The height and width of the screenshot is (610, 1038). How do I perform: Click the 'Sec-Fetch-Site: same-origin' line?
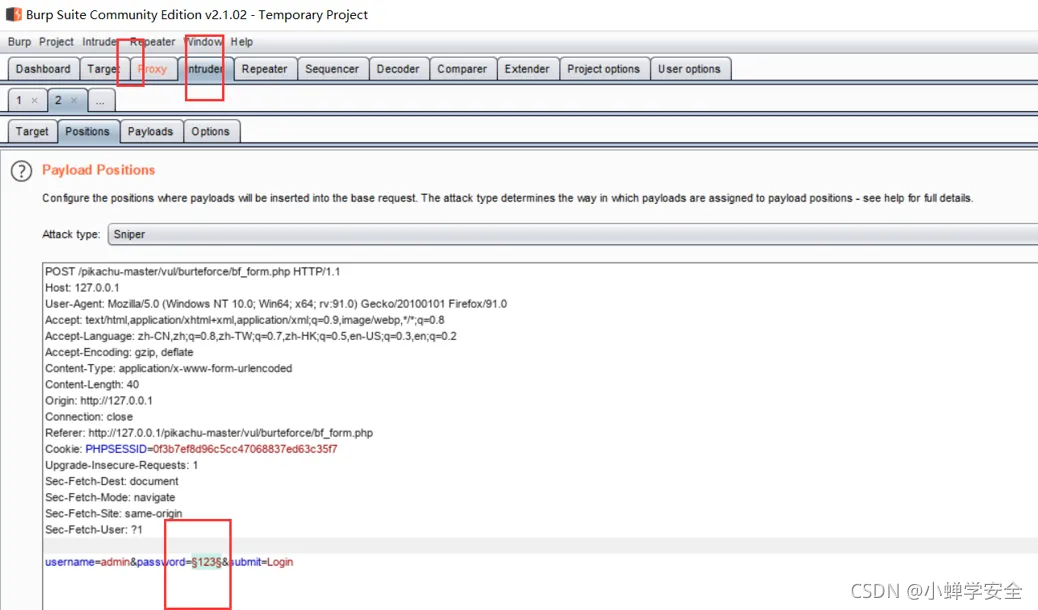113,513
